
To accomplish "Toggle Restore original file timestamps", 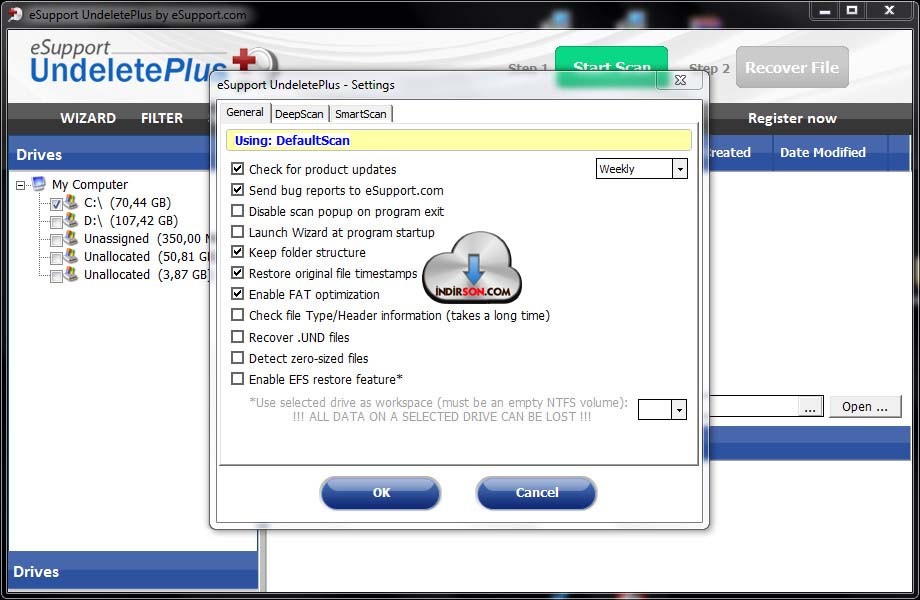I will (x=237, y=273).
